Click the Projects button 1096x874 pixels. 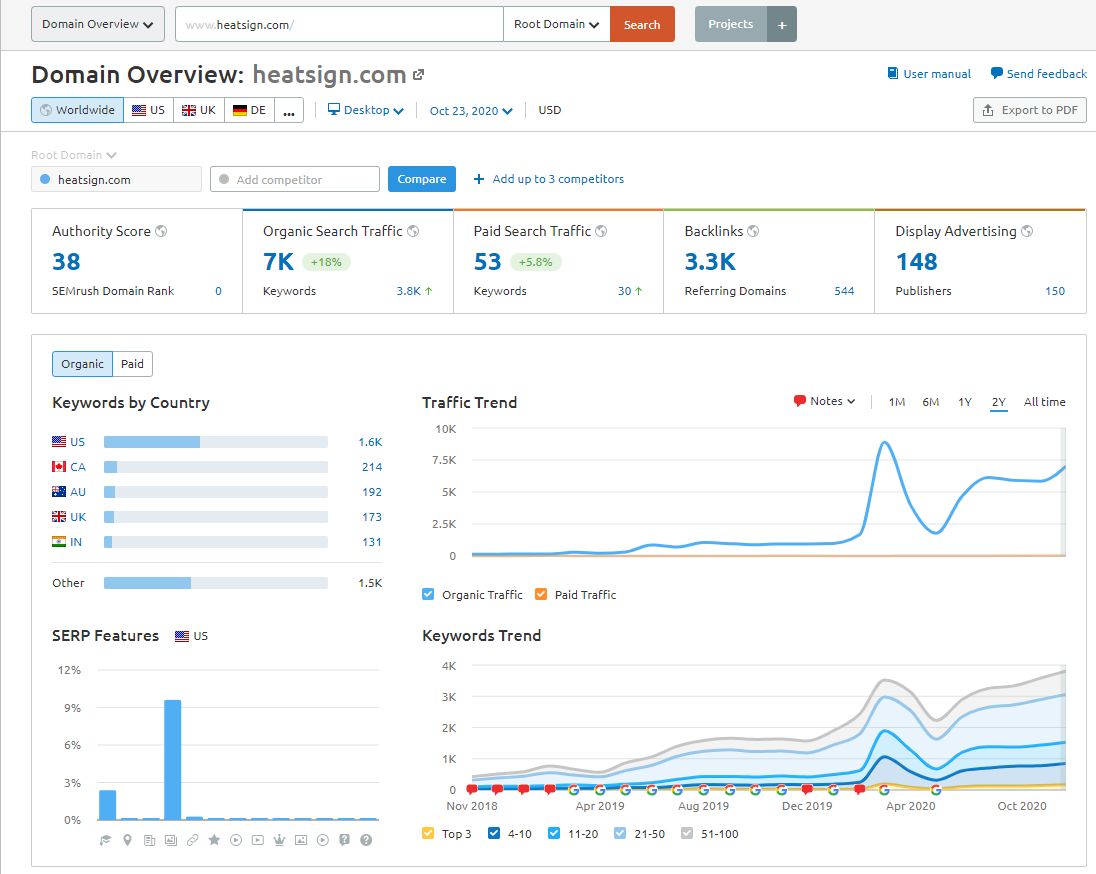click(x=731, y=24)
